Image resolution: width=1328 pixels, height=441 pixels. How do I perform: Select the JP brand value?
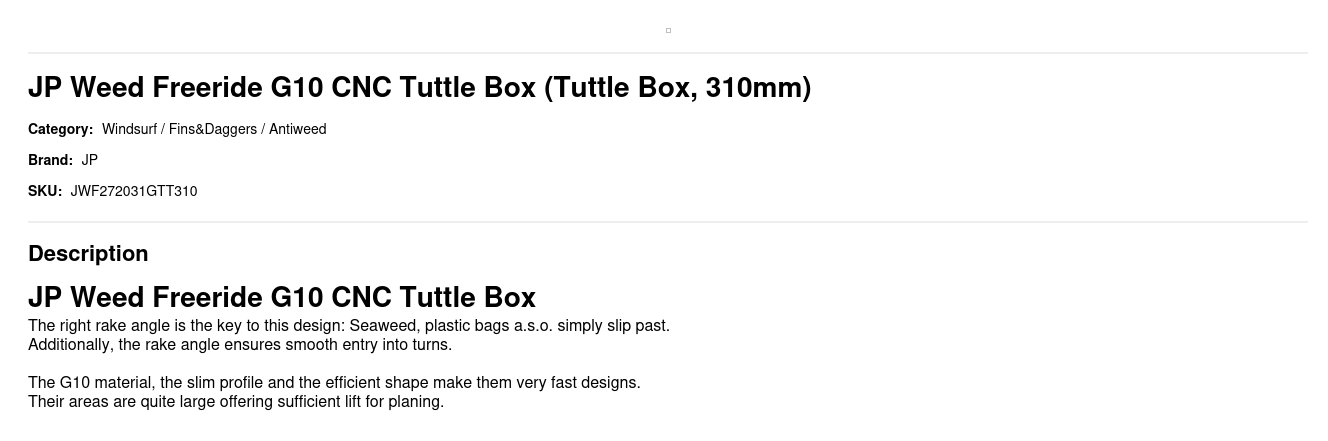point(90,160)
